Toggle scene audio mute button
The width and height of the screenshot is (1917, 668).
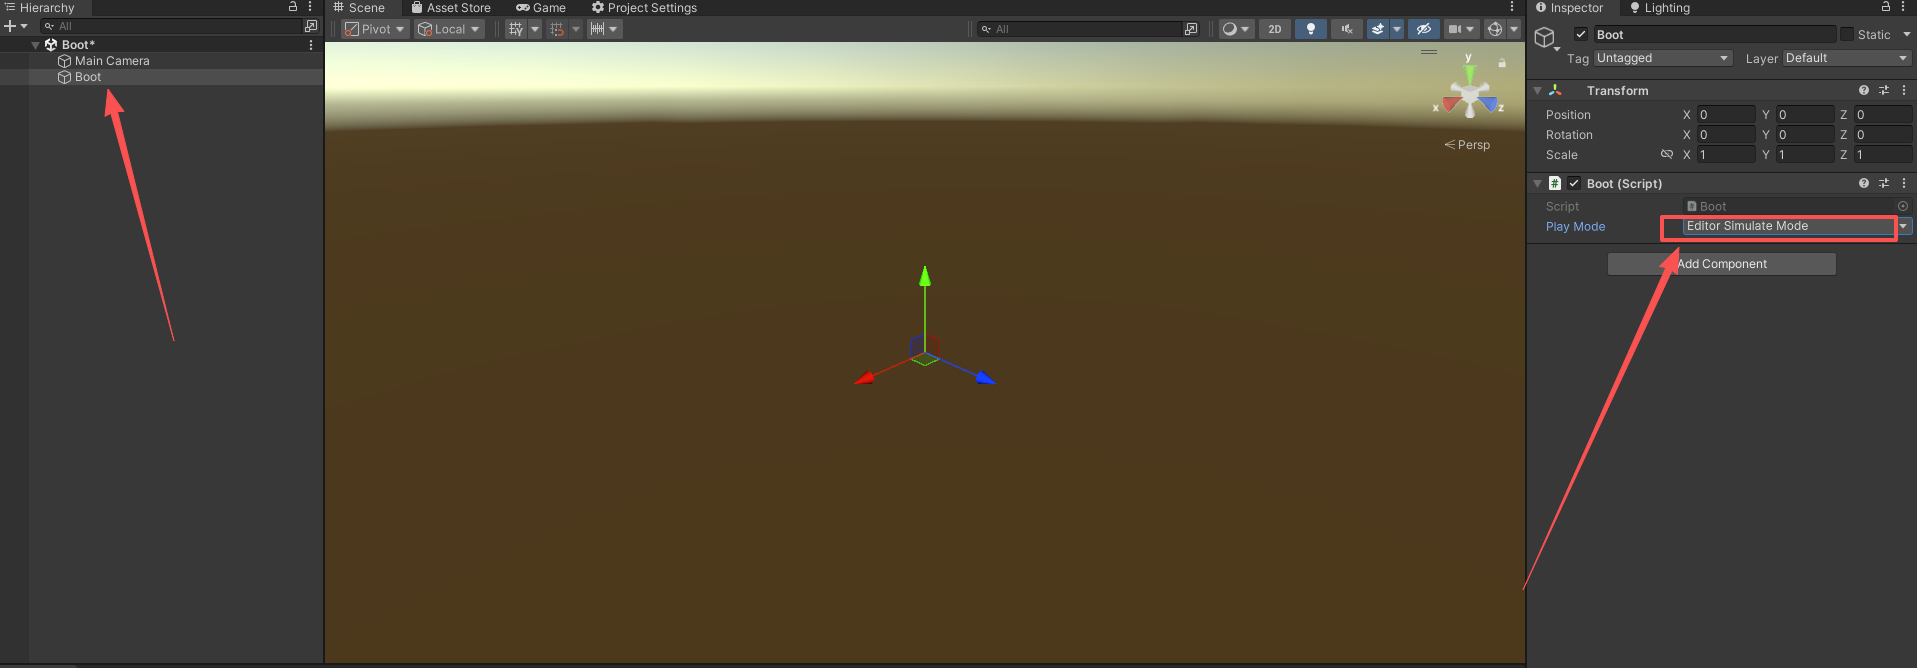click(x=1346, y=29)
